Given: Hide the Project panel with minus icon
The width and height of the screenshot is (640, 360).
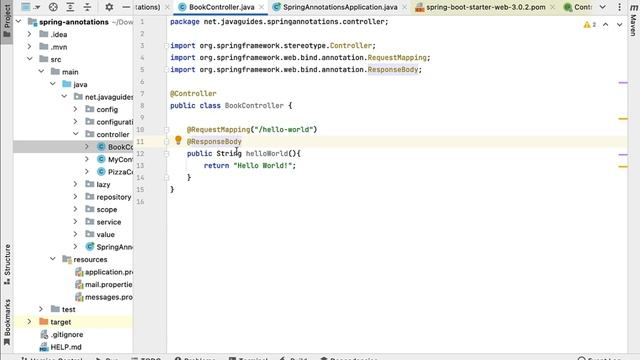Looking at the screenshot, I should pyautogui.click(x=126, y=7).
